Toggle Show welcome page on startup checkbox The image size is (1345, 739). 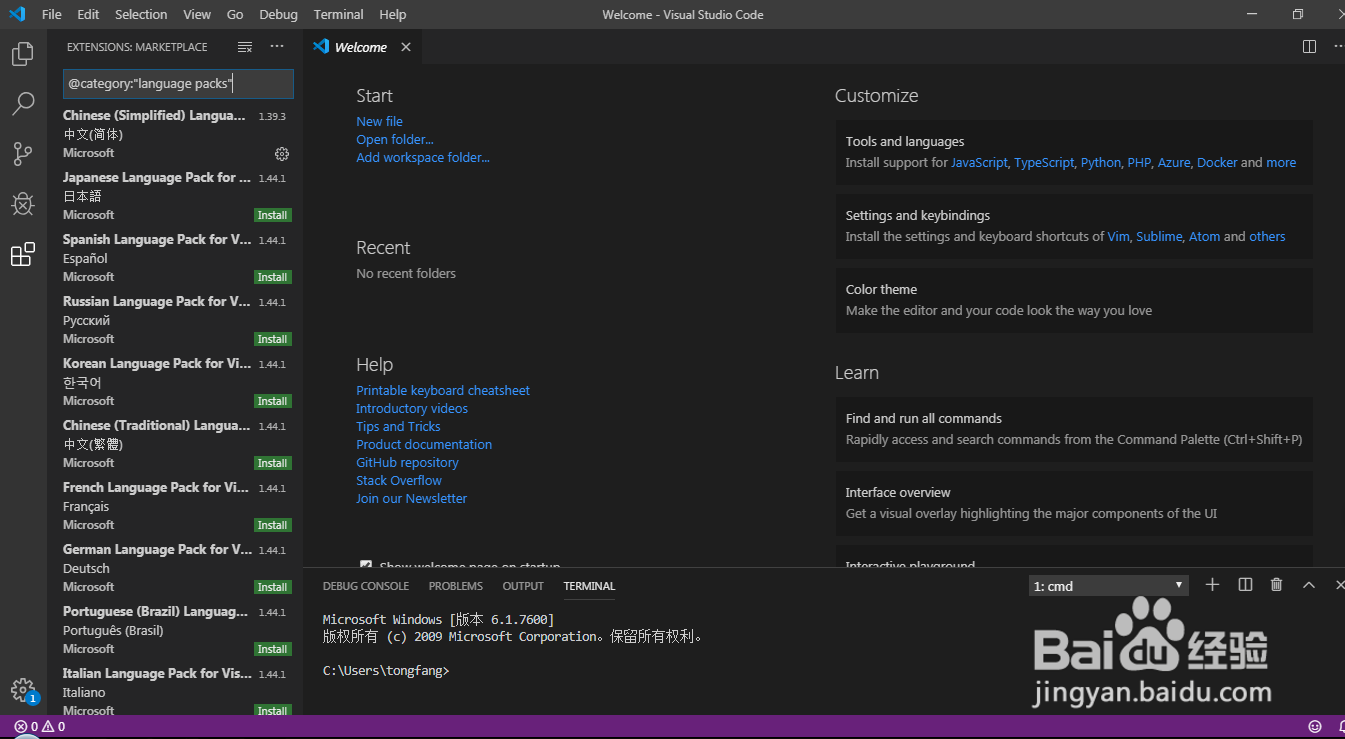coord(366,565)
